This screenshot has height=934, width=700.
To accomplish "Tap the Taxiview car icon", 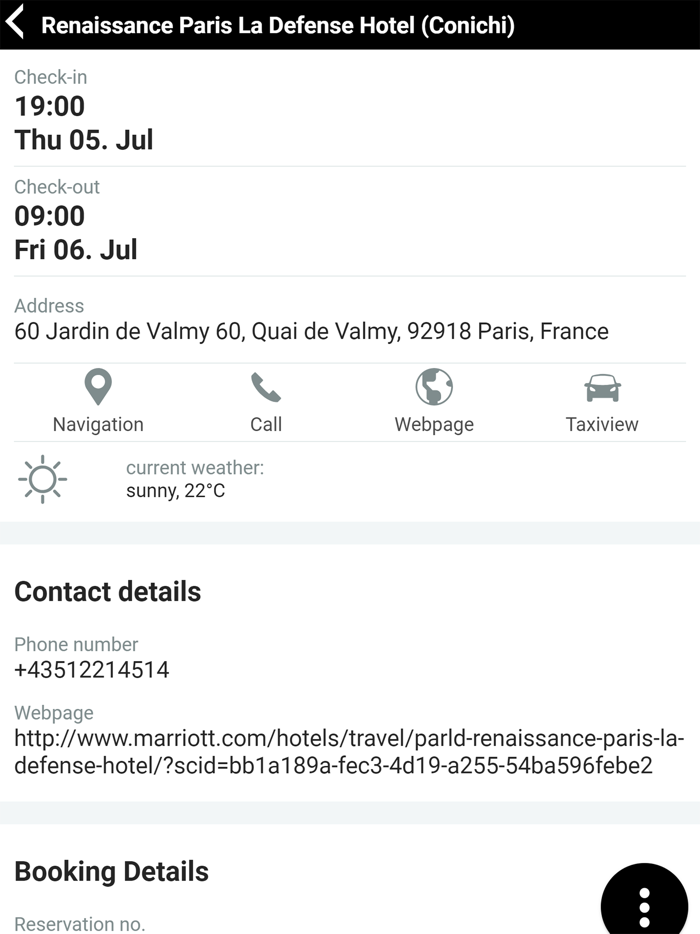I will click(602, 387).
